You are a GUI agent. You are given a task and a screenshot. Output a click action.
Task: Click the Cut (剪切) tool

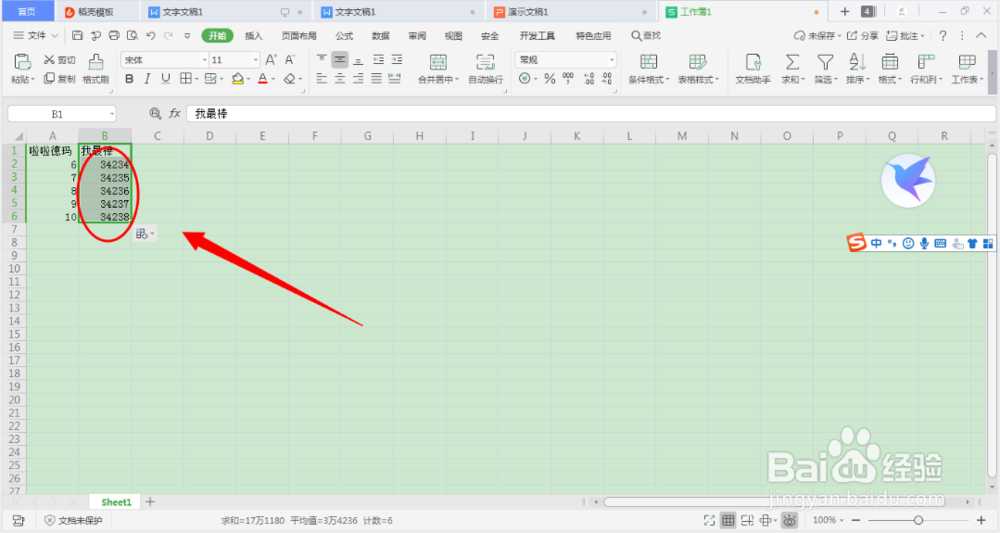coord(59,59)
